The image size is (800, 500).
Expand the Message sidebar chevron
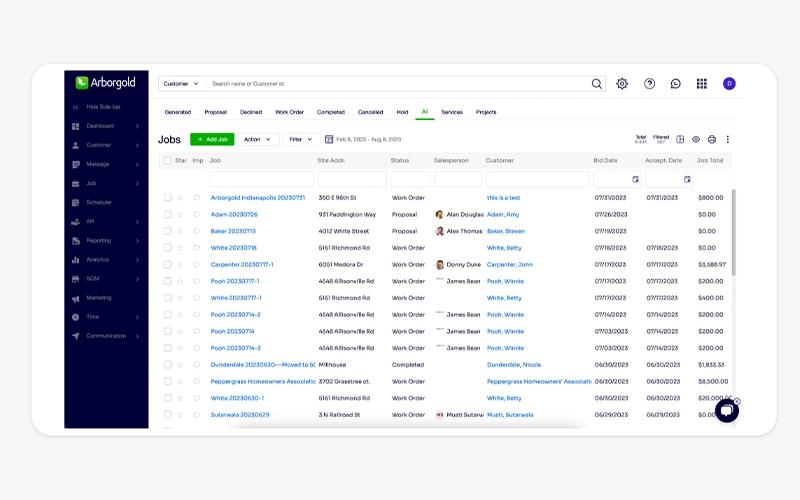(137, 164)
